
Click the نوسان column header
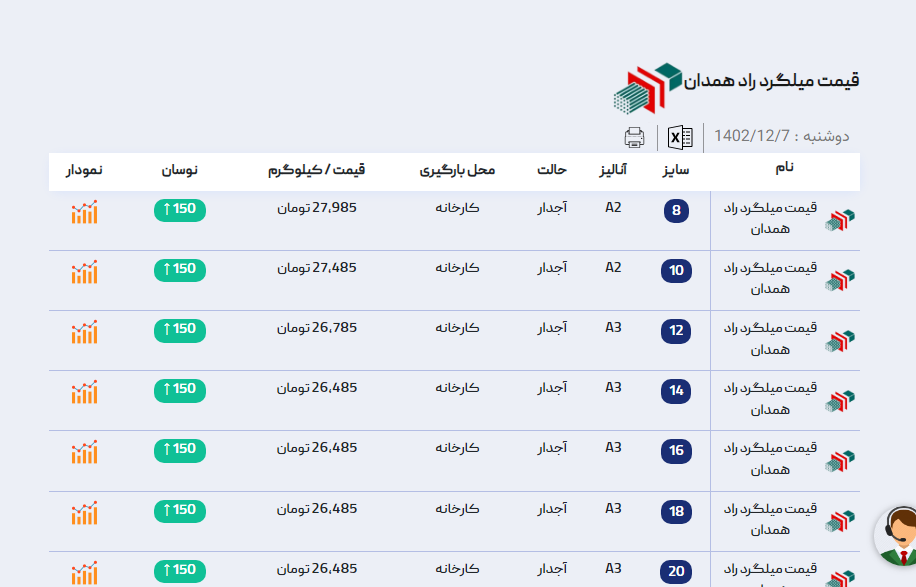[x=180, y=170]
